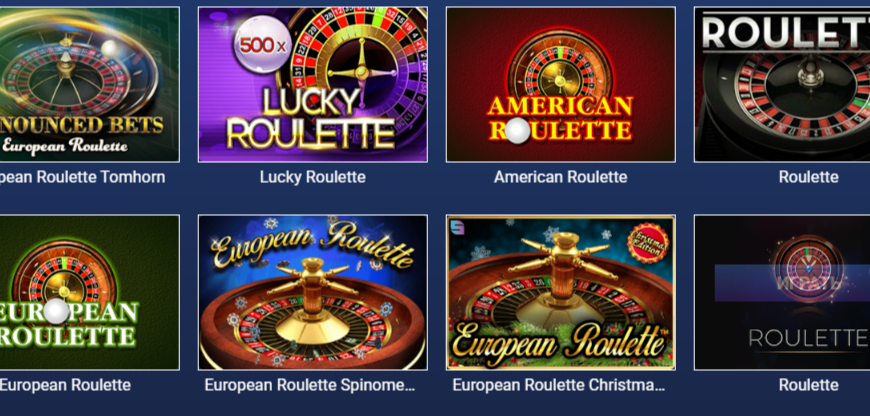
Task: Click the white ball in American Roulette logo
Action: [x=518, y=130]
